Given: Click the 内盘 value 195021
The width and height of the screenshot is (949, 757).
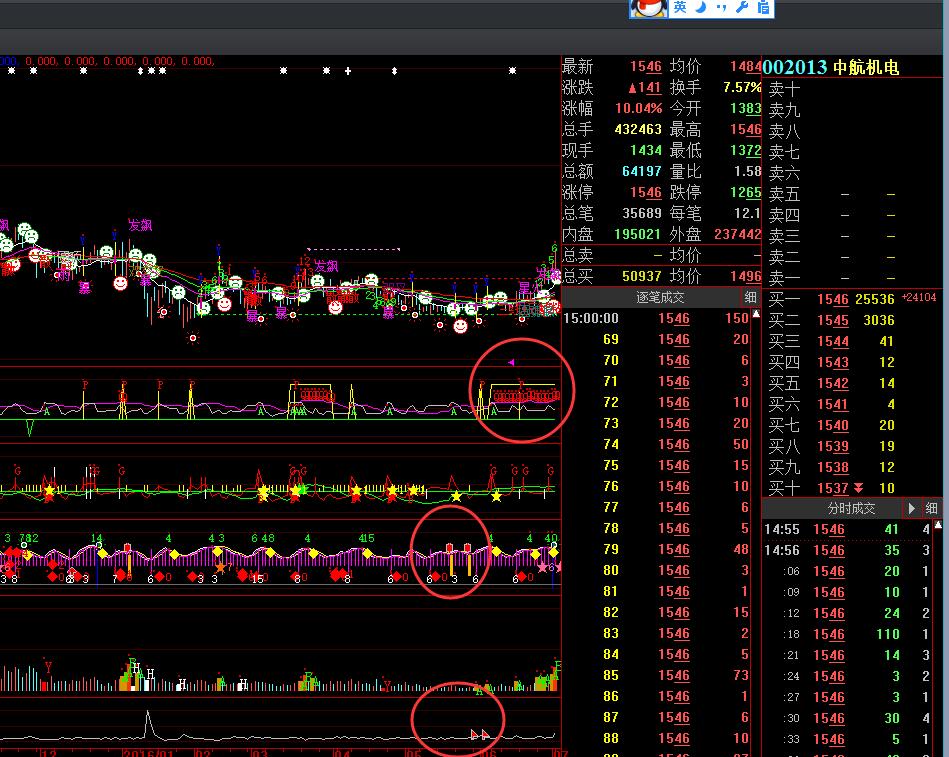Looking at the screenshot, I should pyautogui.click(x=638, y=234).
